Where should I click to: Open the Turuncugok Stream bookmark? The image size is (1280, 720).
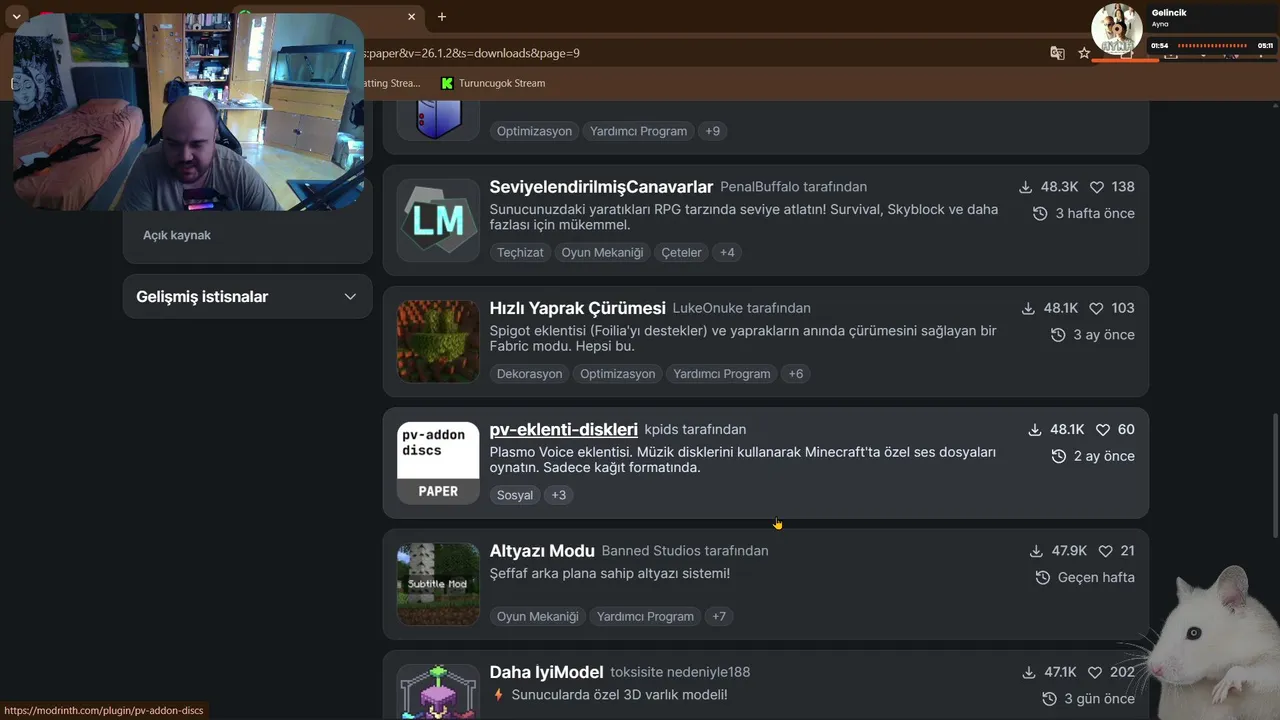pos(493,83)
